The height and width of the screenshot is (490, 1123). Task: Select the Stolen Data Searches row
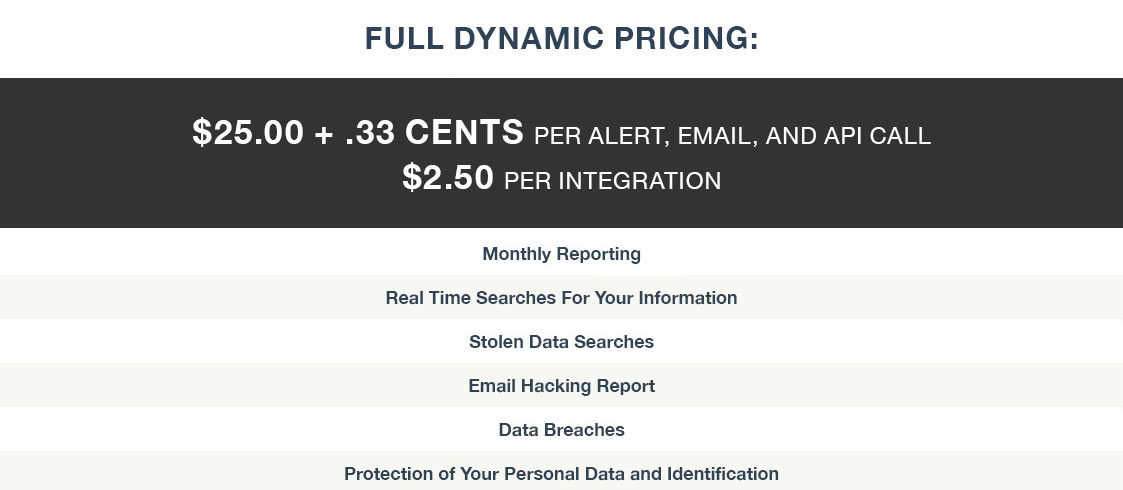click(x=562, y=342)
